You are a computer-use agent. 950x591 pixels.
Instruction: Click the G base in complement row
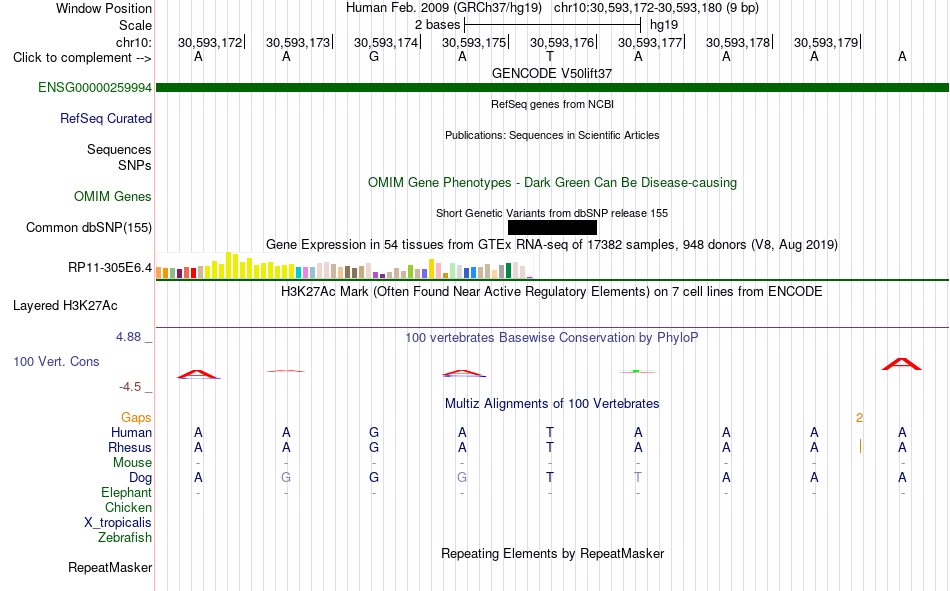(x=374, y=56)
